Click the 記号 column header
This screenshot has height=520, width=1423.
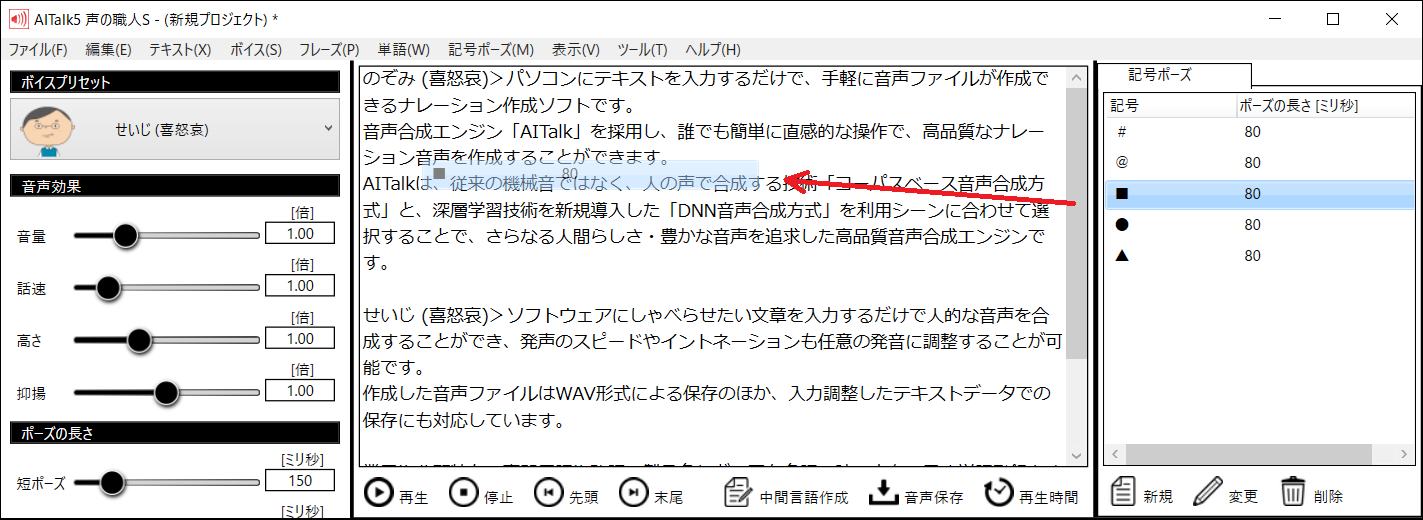[x=1169, y=105]
